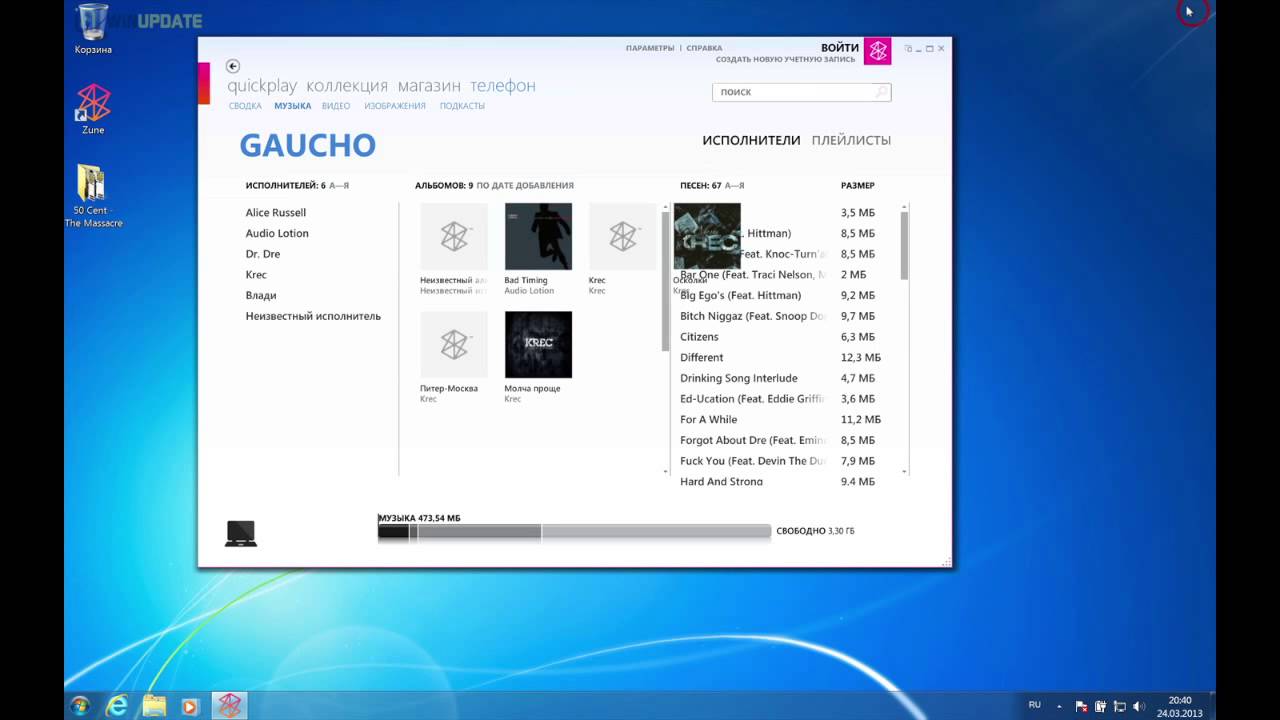Open СПРАВКА help link
The height and width of the screenshot is (720, 1280).
tap(704, 48)
